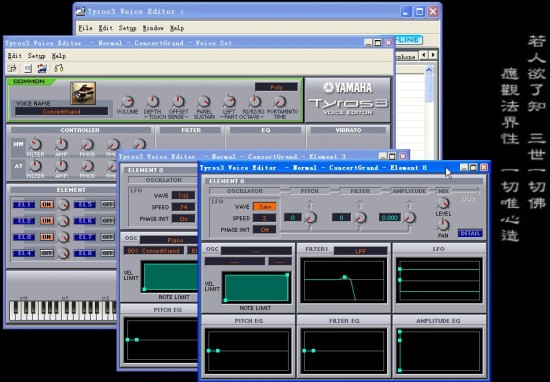The width and height of the screenshot is (550, 382).
Task: Click the EL2 element button
Action: point(24,221)
